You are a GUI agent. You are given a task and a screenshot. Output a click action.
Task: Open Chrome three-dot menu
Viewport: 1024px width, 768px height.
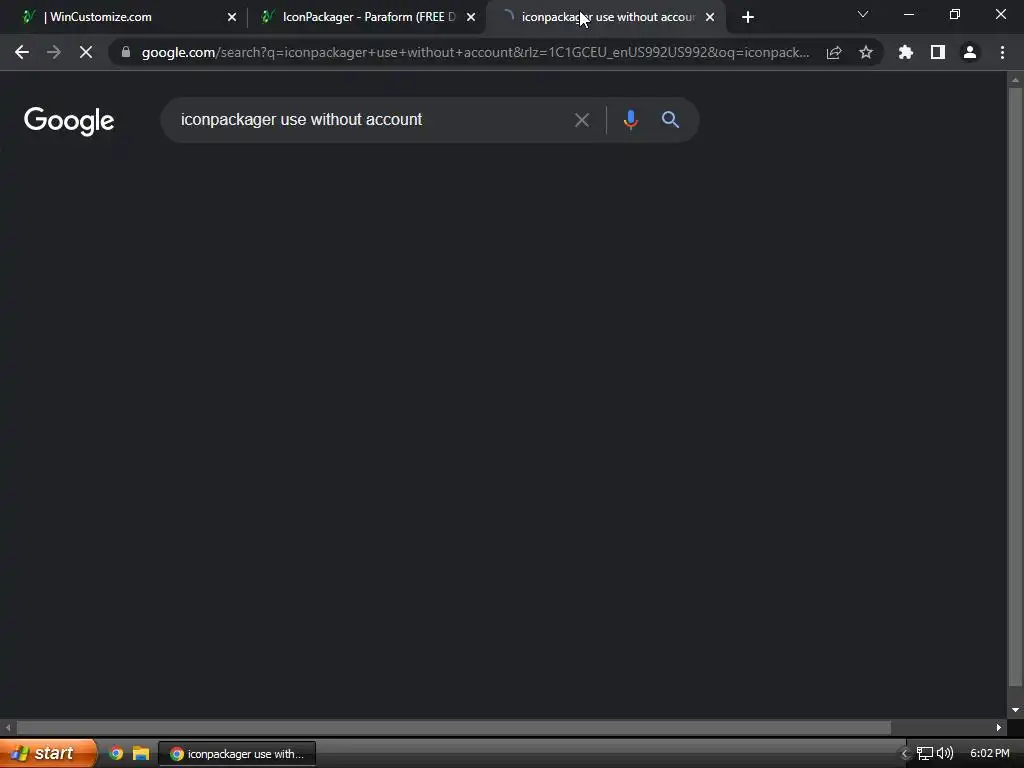1002,52
